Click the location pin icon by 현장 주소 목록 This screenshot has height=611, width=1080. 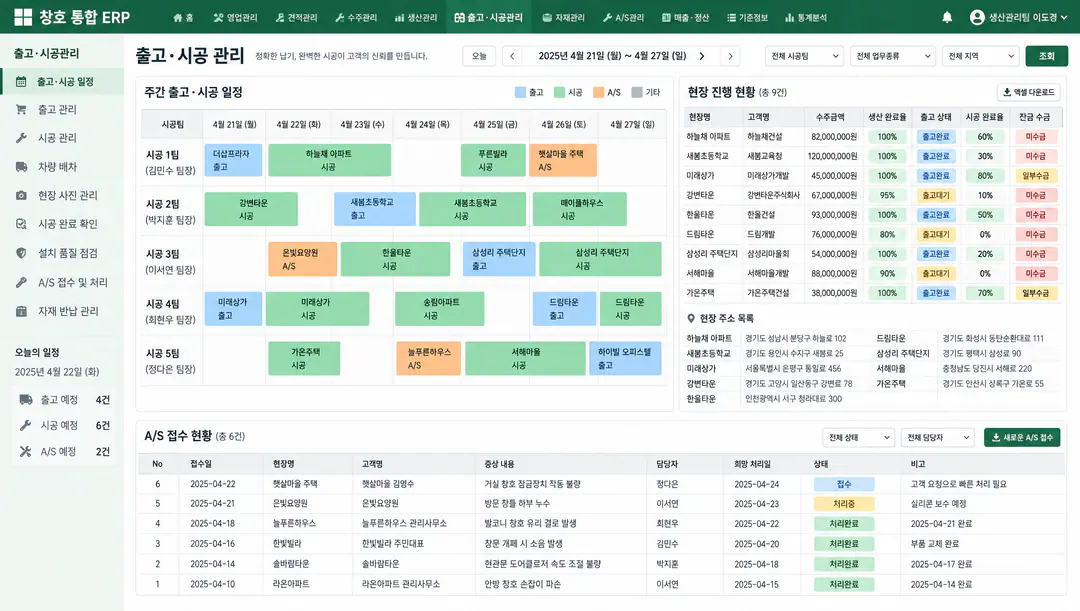(691, 318)
